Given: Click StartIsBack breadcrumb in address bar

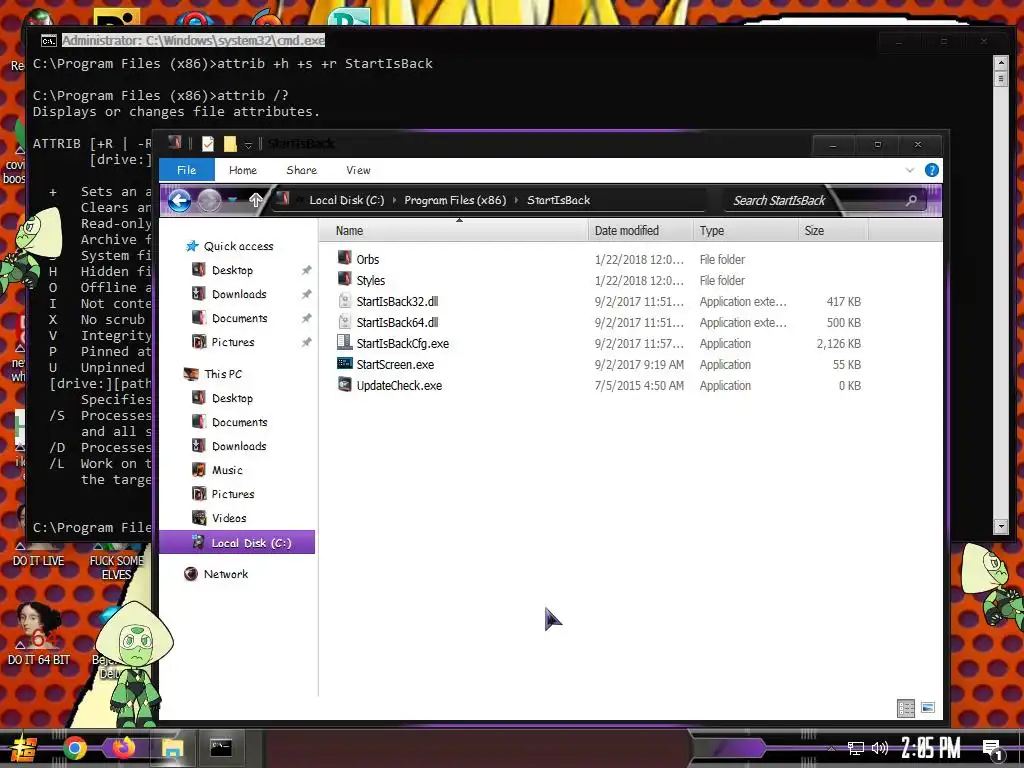Looking at the screenshot, I should (x=558, y=200).
